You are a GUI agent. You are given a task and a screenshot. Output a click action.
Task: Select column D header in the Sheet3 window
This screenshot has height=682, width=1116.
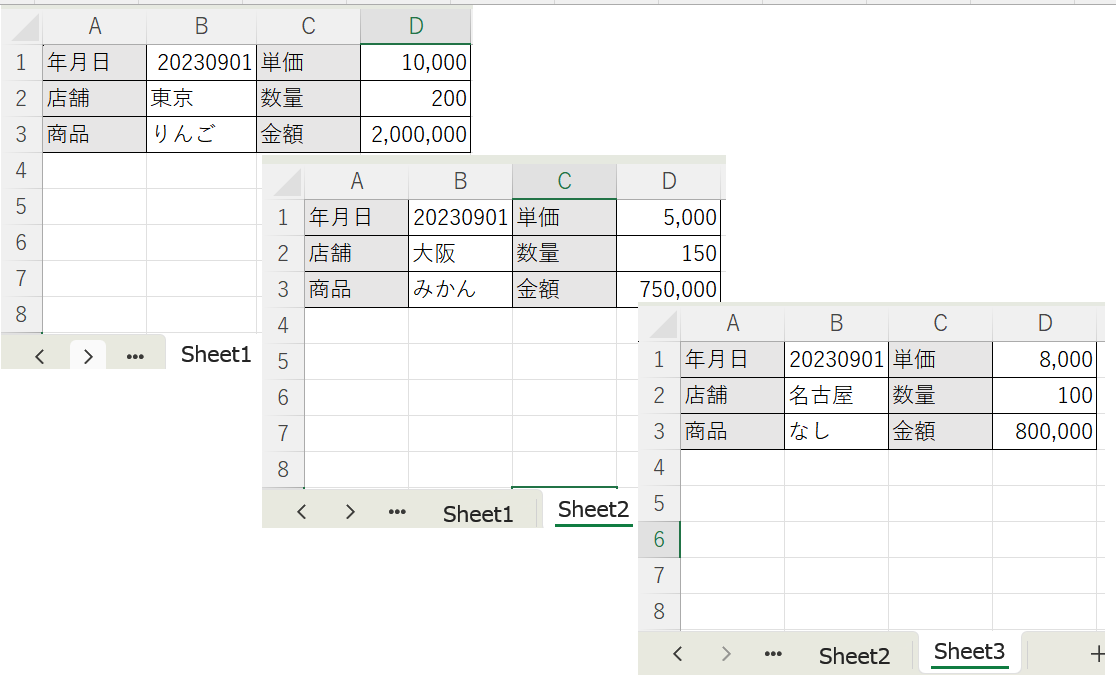[x=1044, y=323]
